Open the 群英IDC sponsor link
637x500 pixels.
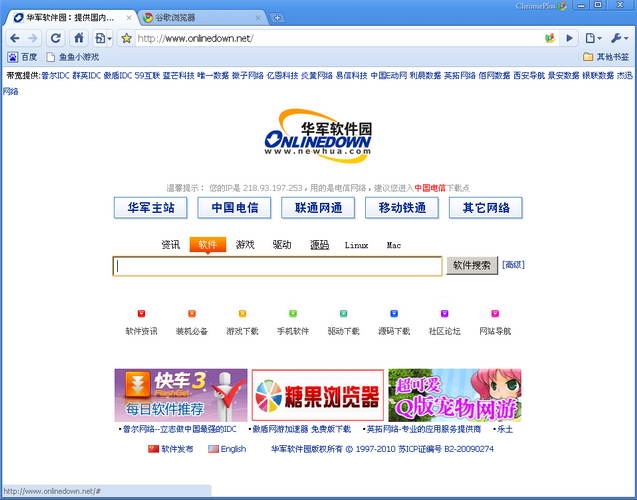coord(87,76)
